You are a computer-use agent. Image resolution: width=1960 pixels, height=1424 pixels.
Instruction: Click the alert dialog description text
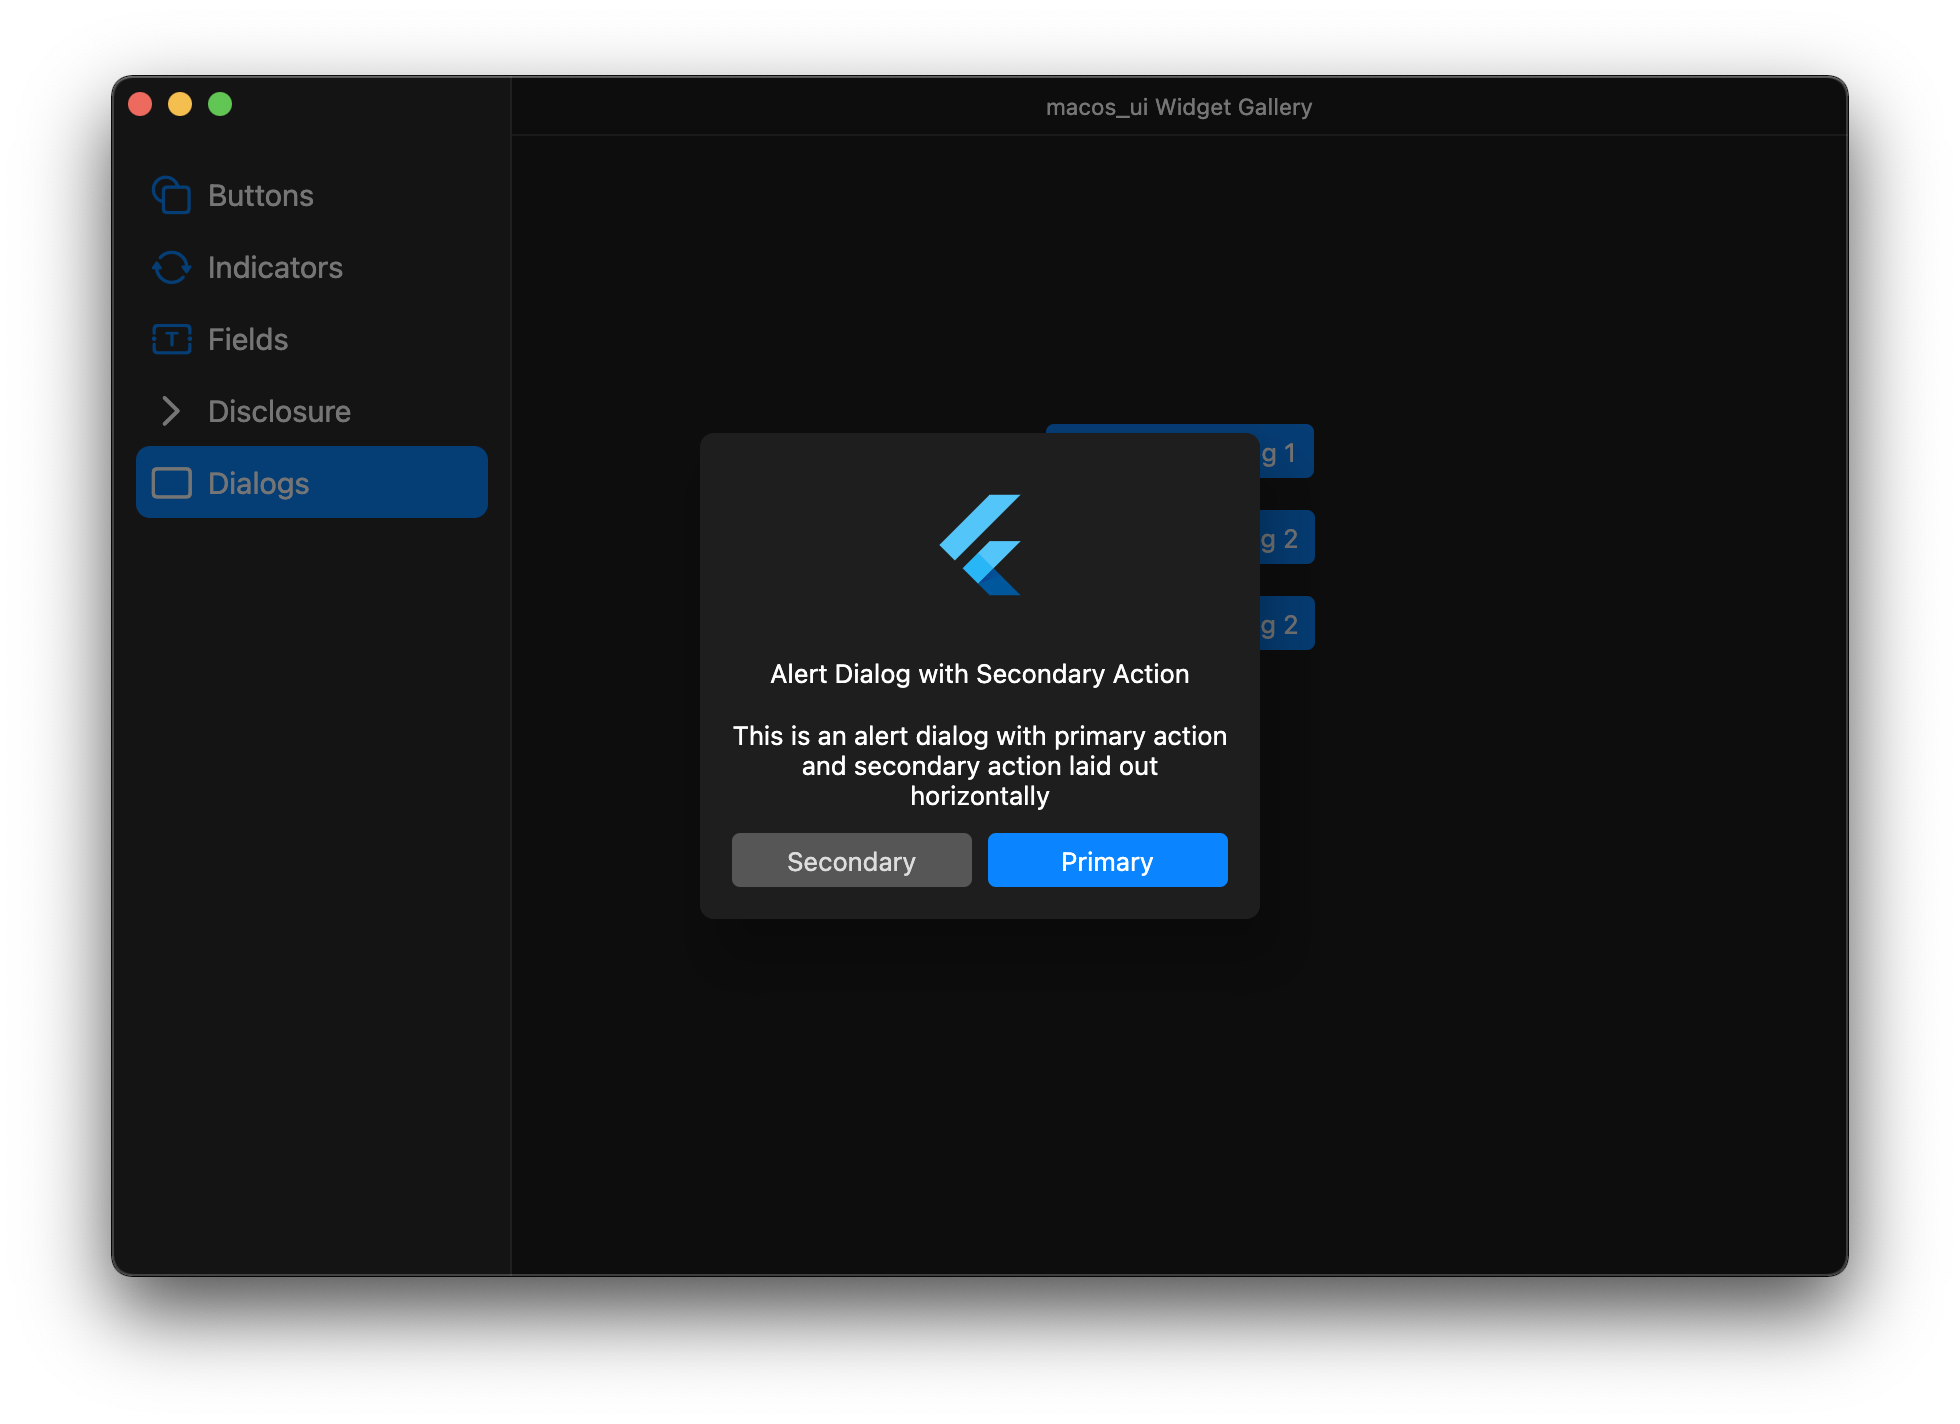click(x=979, y=765)
